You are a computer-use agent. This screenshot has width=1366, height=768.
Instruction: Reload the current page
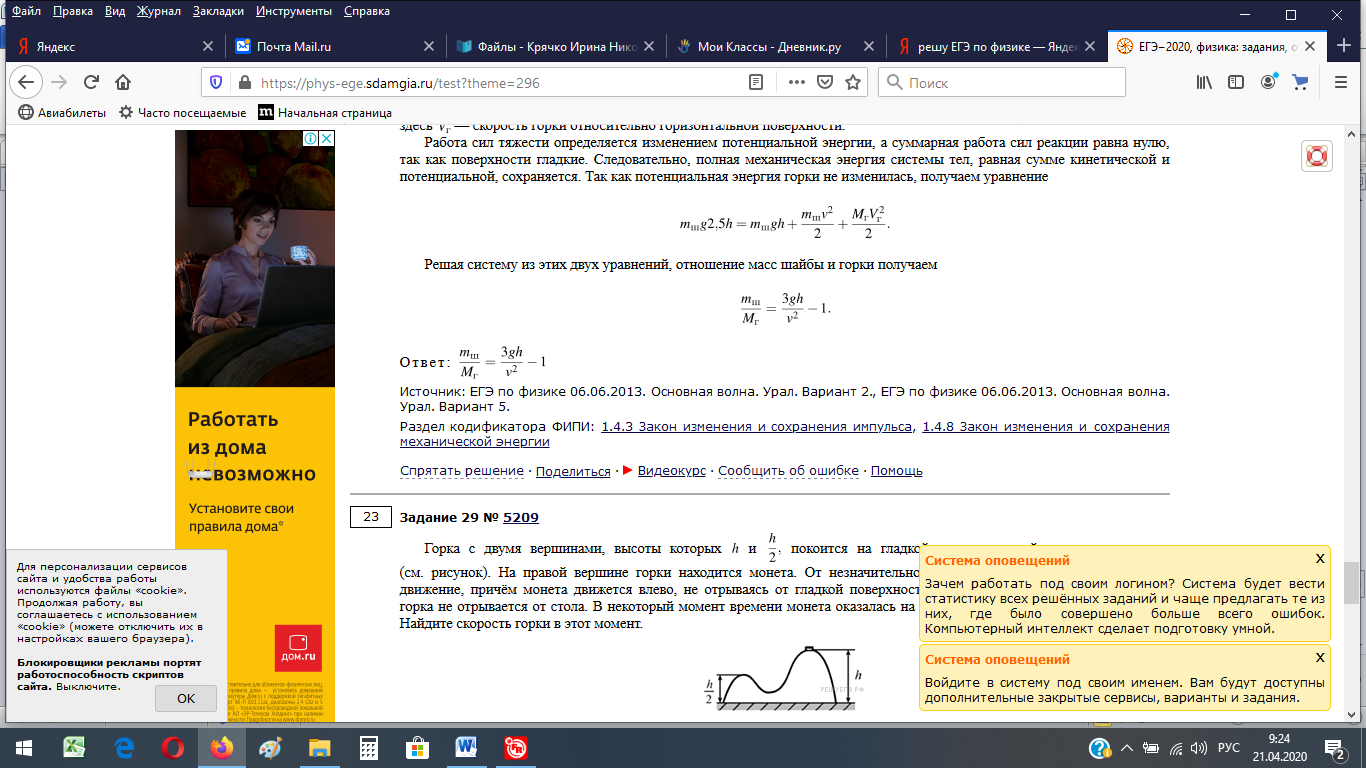click(x=91, y=83)
